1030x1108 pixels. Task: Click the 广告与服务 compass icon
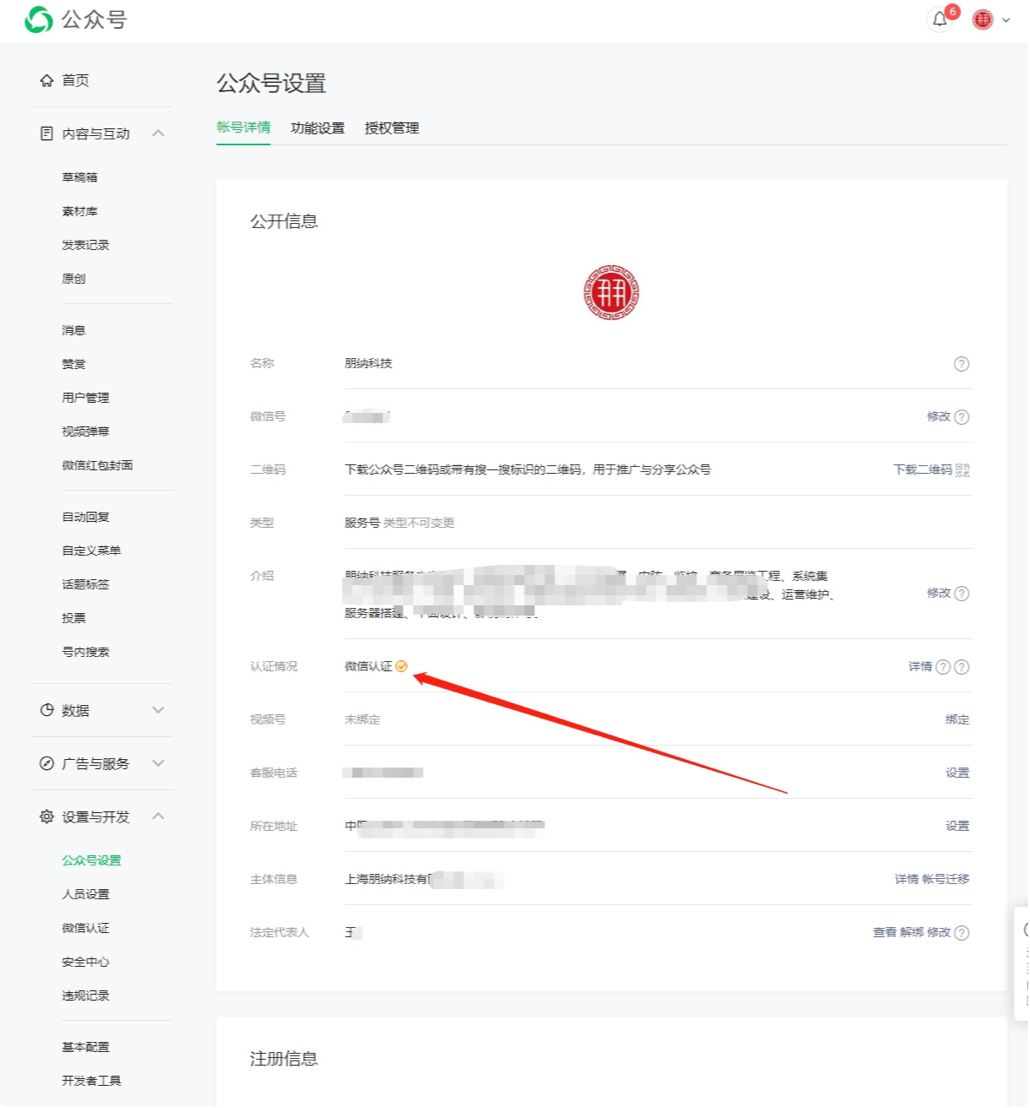pyautogui.click(x=47, y=763)
